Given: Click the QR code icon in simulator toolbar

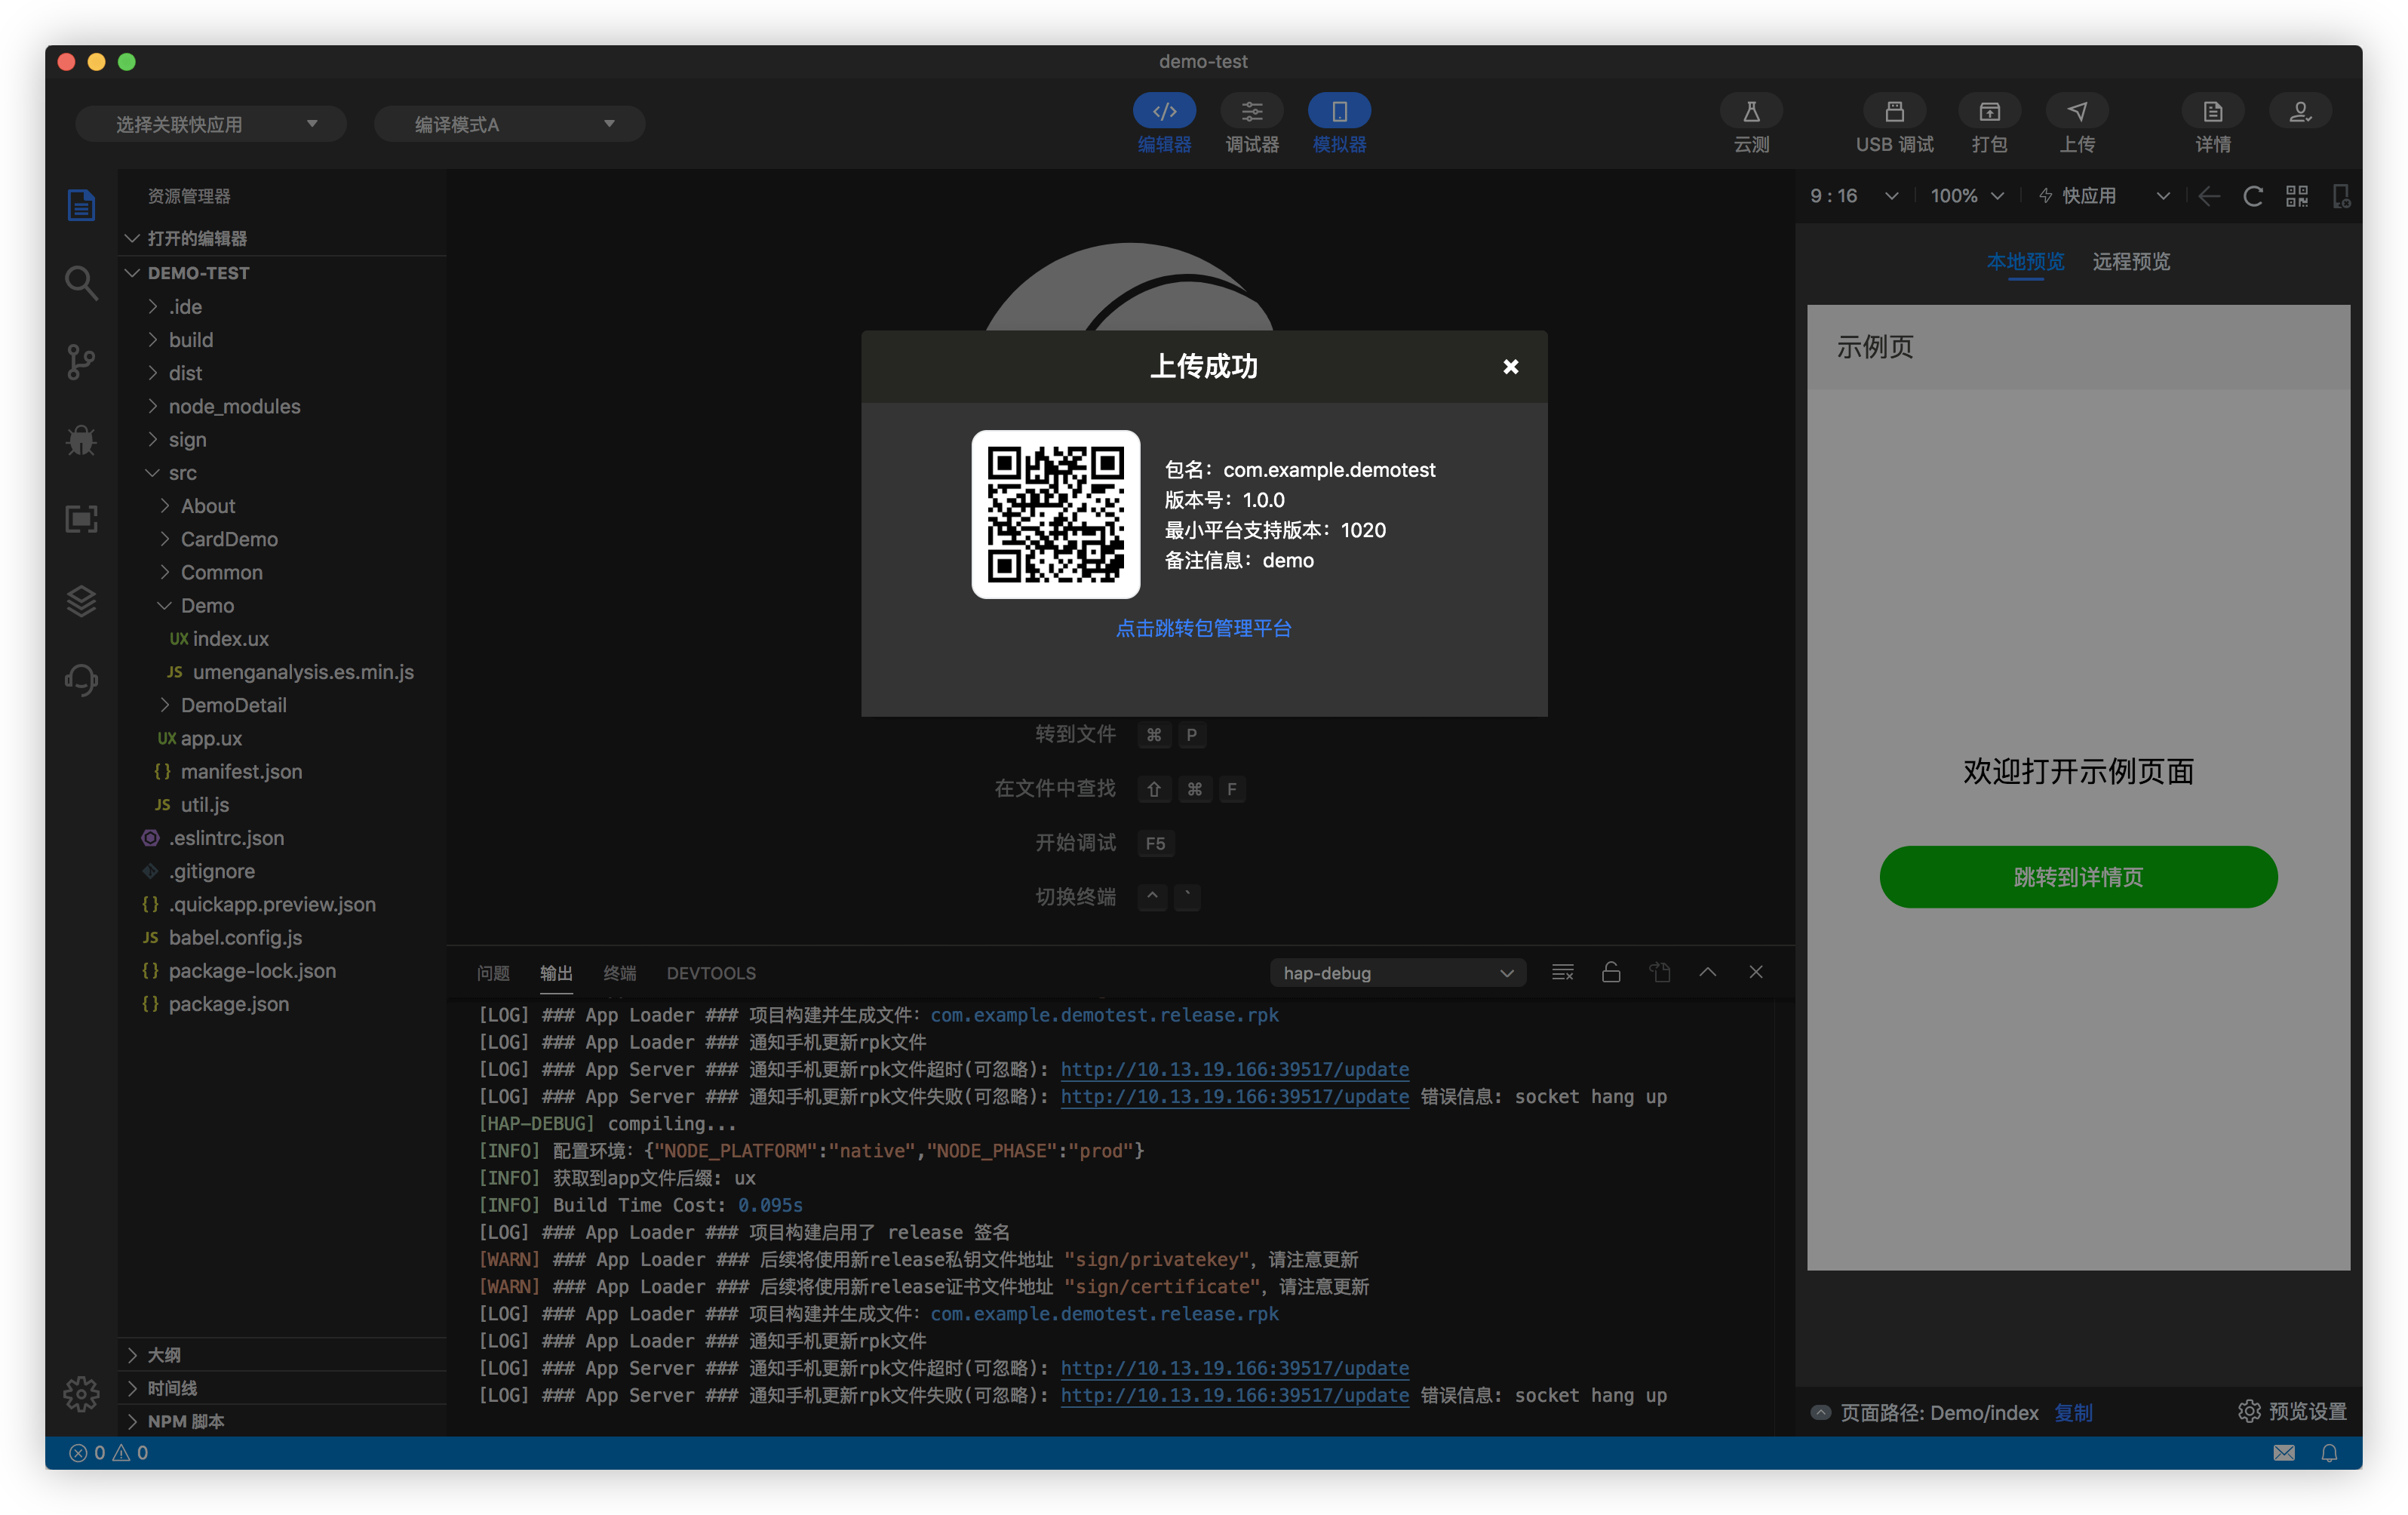Looking at the screenshot, I should tap(2297, 196).
